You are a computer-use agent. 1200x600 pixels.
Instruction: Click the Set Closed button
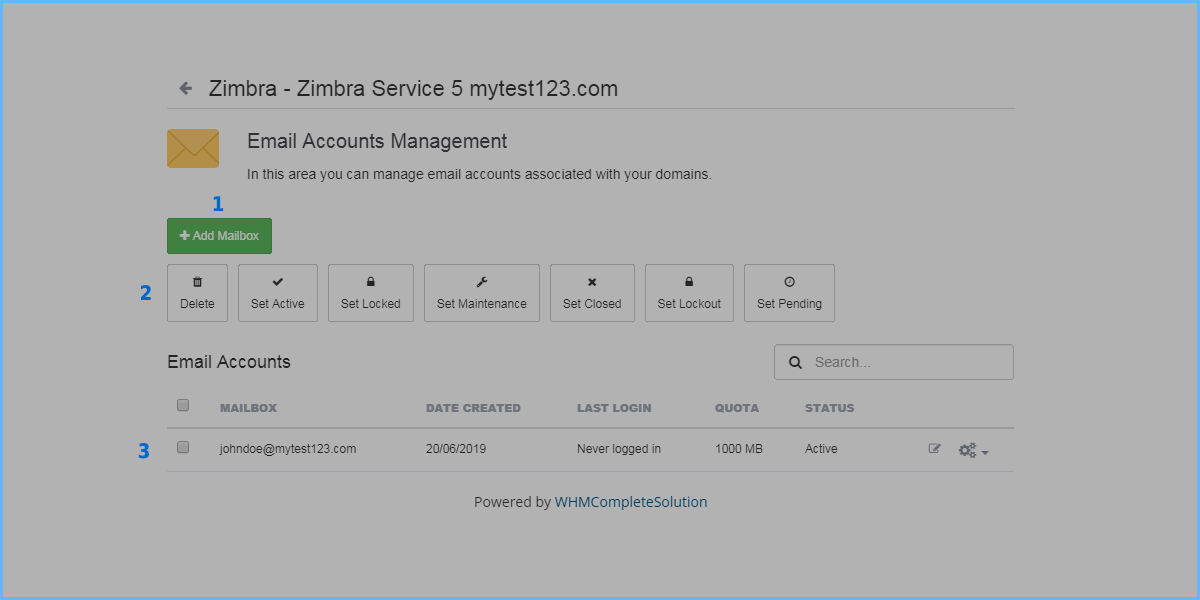coord(592,293)
